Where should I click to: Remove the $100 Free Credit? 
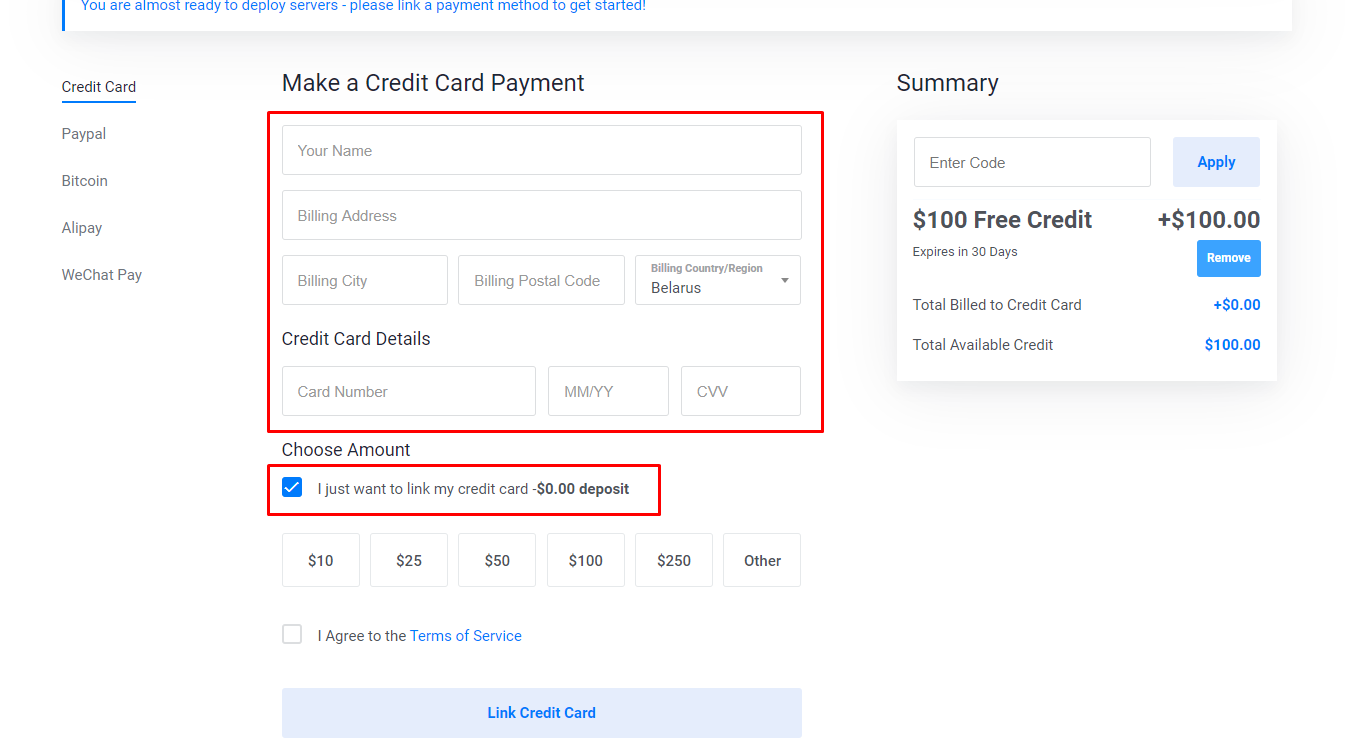pyautogui.click(x=1228, y=258)
